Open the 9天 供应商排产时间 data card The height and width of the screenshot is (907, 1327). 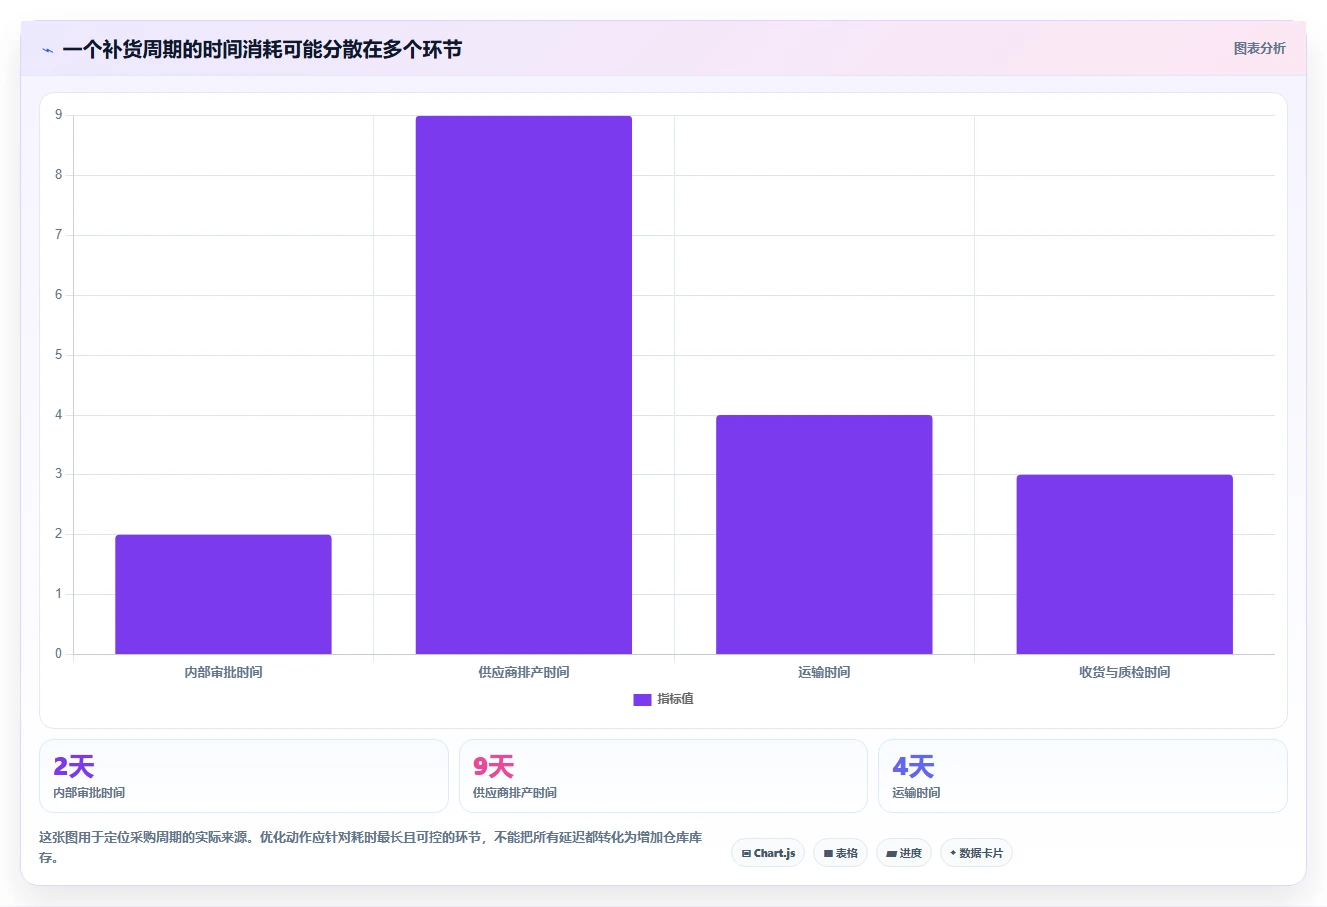663,776
